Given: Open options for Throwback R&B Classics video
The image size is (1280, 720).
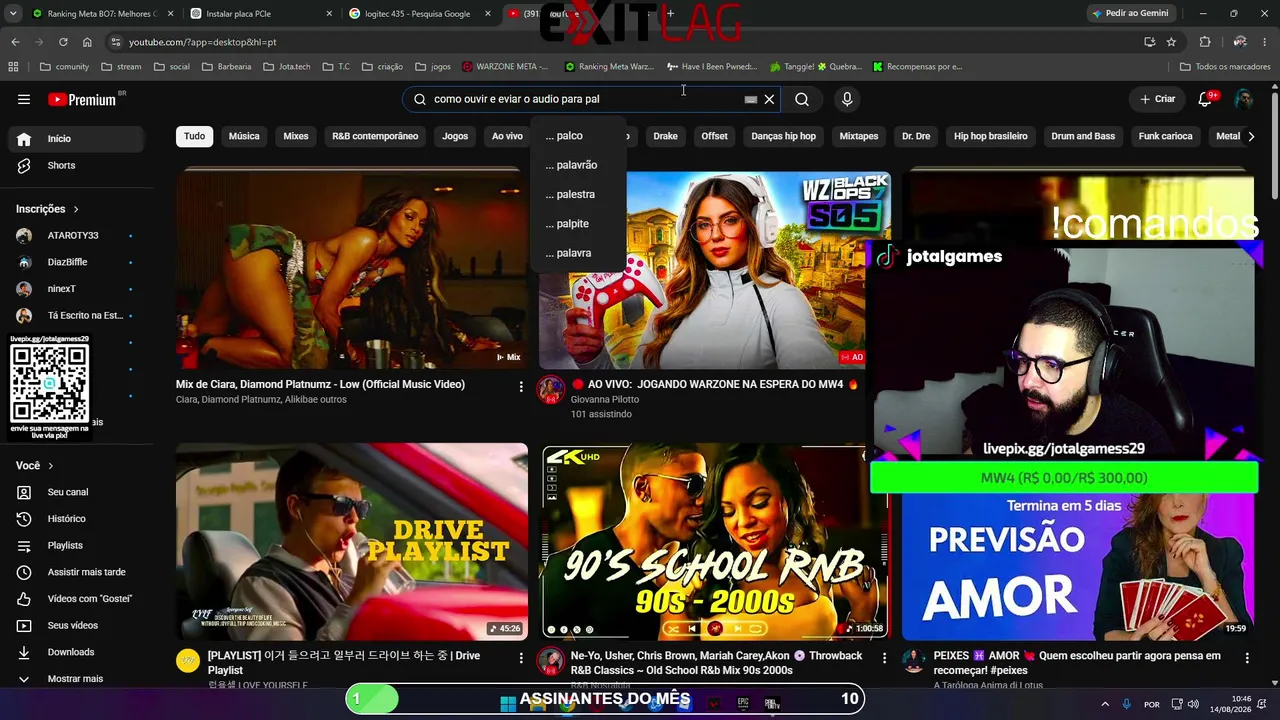Looking at the screenshot, I should tap(884, 658).
